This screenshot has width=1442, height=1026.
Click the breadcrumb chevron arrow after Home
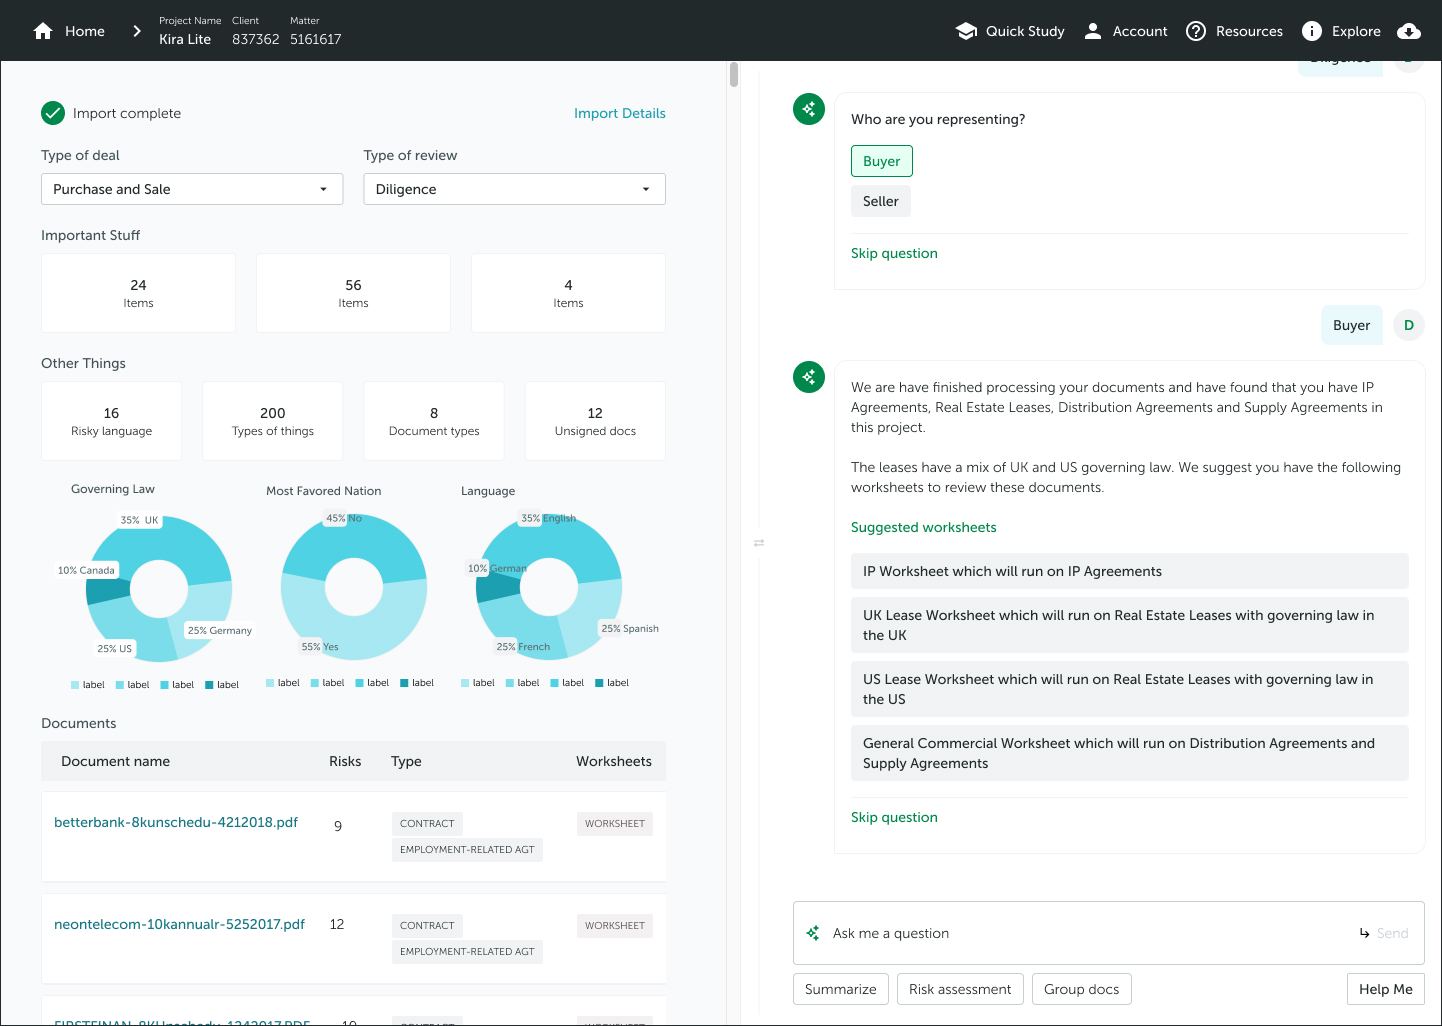(x=137, y=31)
